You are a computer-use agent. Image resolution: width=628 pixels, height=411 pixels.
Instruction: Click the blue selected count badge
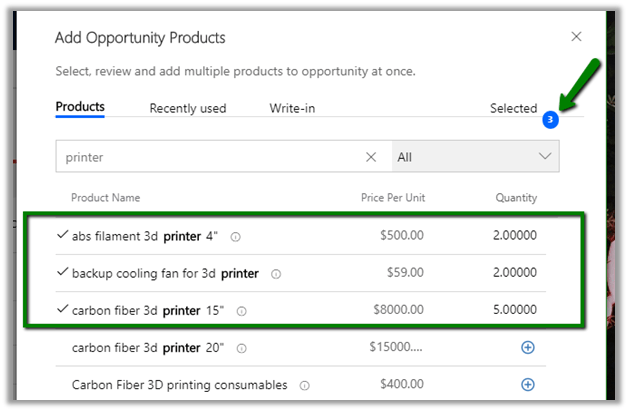coord(550,120)
